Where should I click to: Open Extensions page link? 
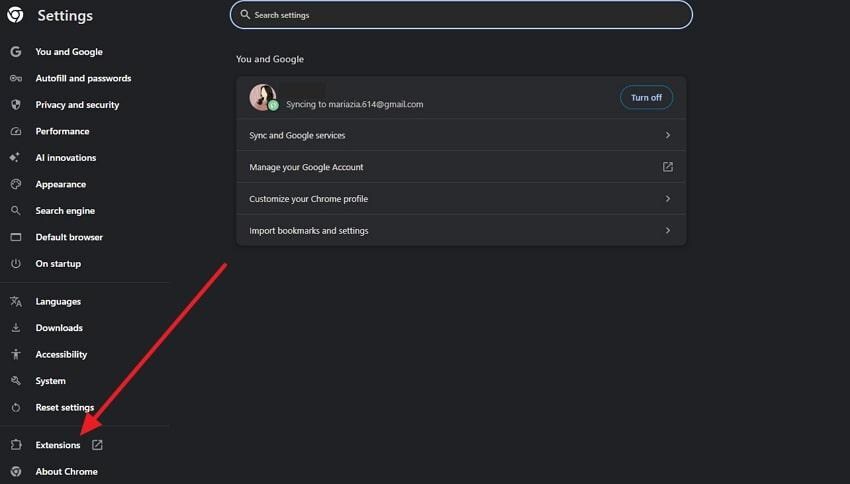(58, 445)
